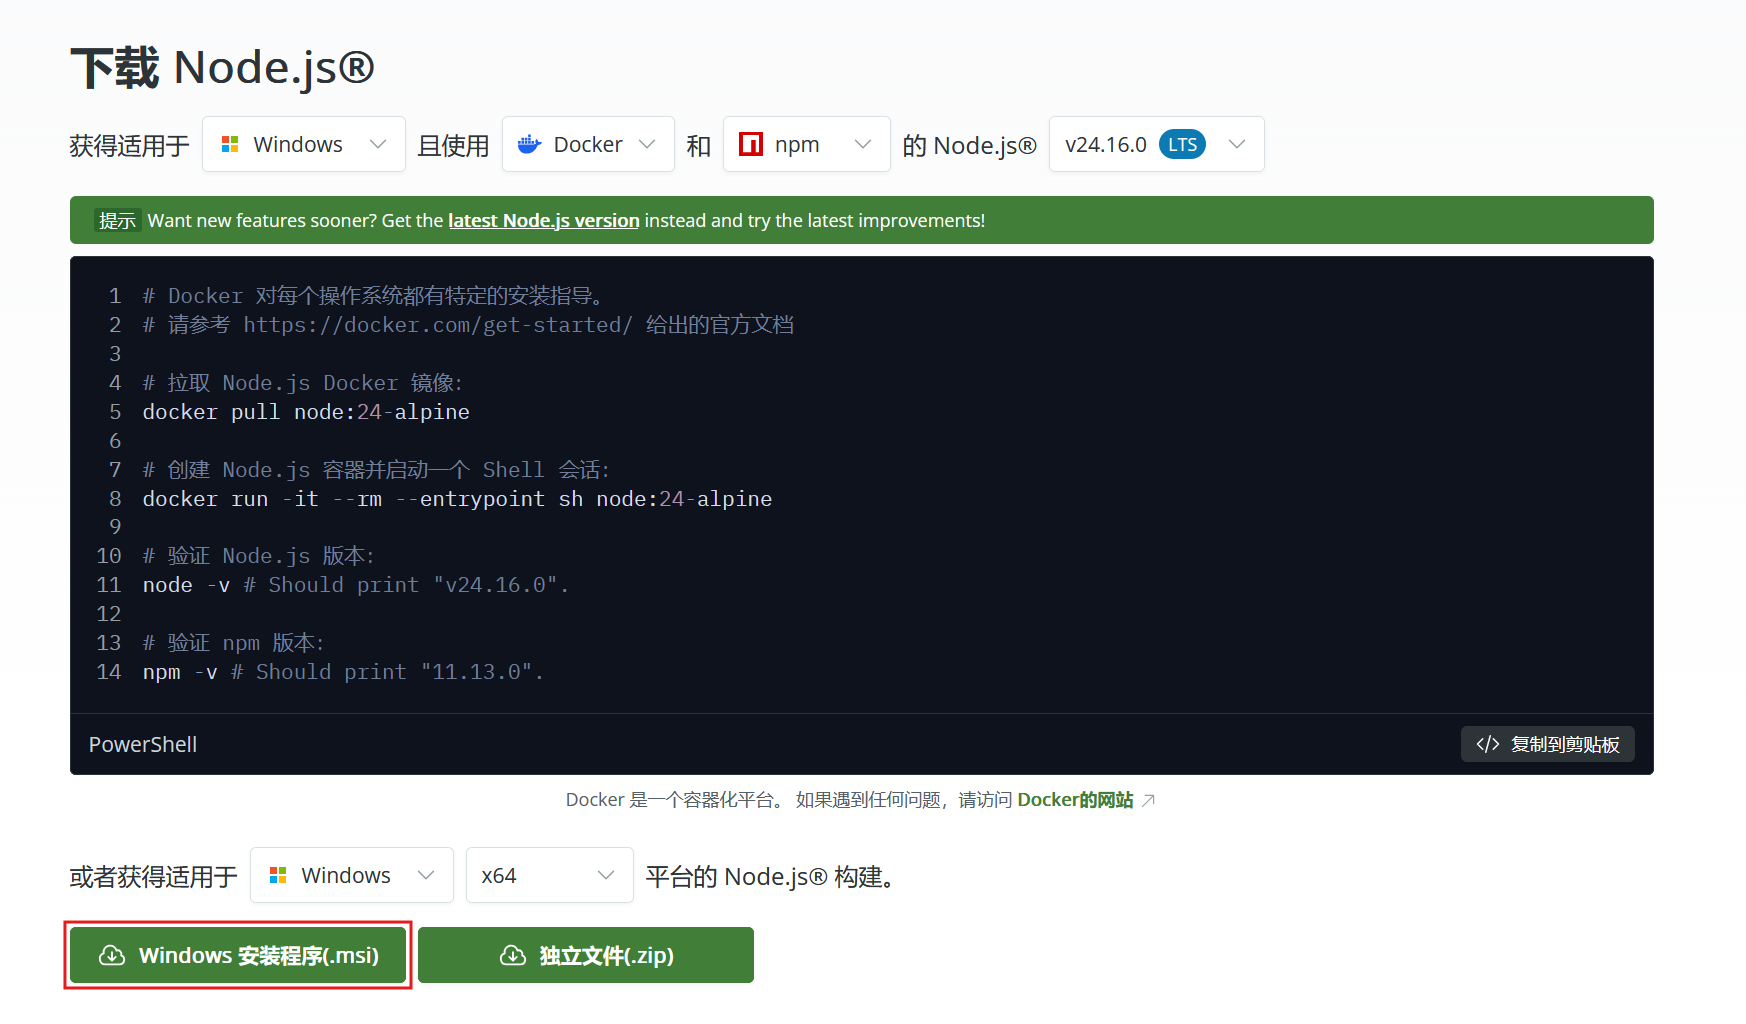Screen dimensions: 1746x1024
Task: Click the https://docker.com/get-started/ comment line
Action: (x=468, y=325)
